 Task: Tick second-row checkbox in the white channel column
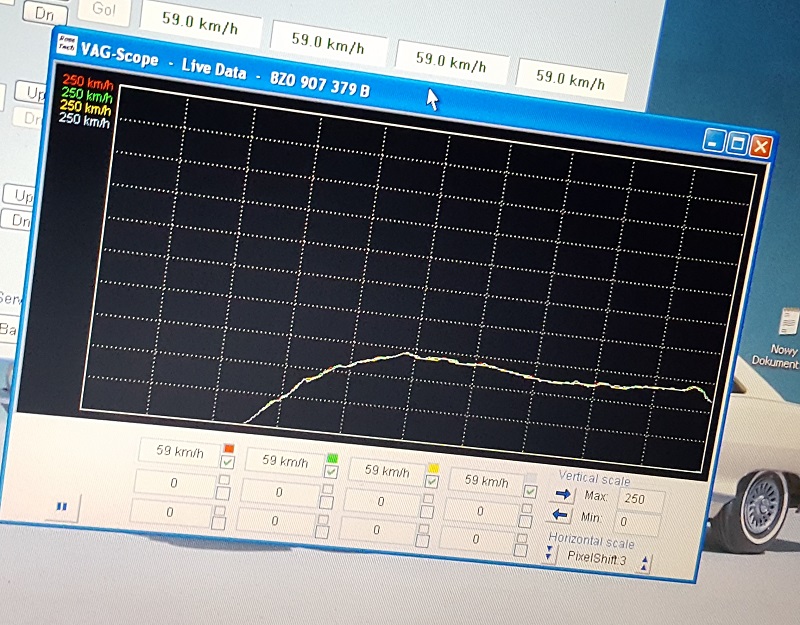526,521
